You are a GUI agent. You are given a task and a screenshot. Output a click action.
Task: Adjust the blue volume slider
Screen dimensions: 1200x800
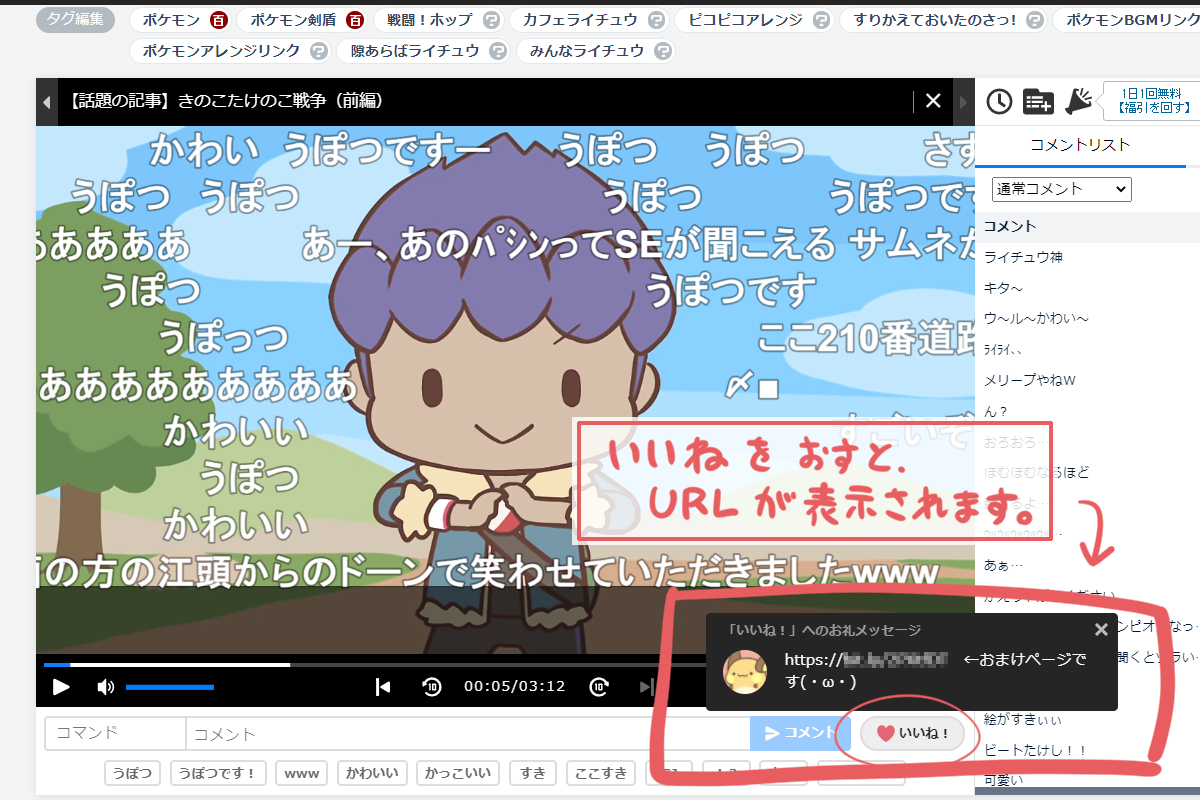click(170, 687)
